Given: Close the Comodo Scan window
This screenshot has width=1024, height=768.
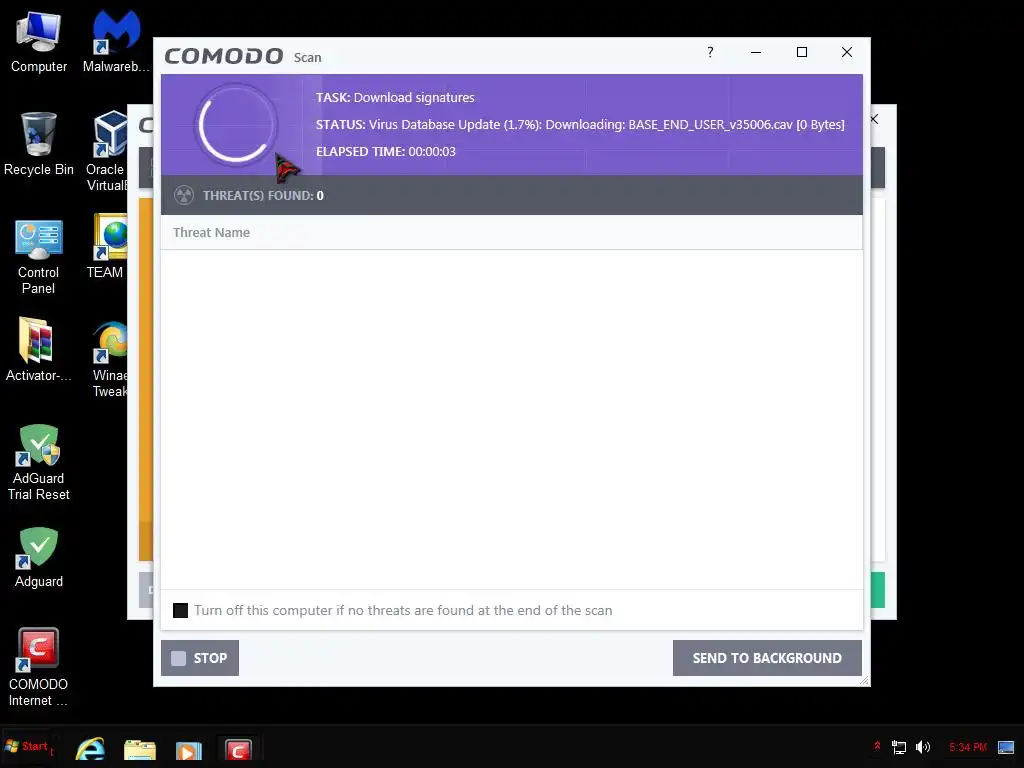Looking at the screenshot, I should 847,52.
